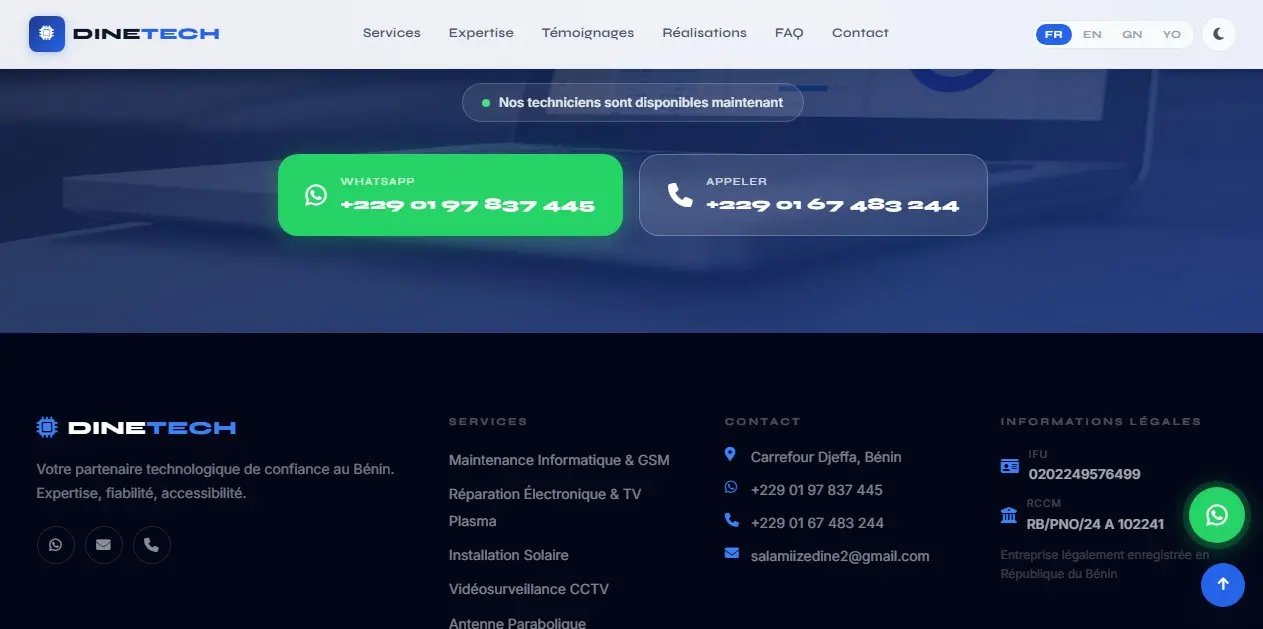Screen dimensions: 1263x629
Task: Click the DineTech chip logo in header
Action: point(47,34)
